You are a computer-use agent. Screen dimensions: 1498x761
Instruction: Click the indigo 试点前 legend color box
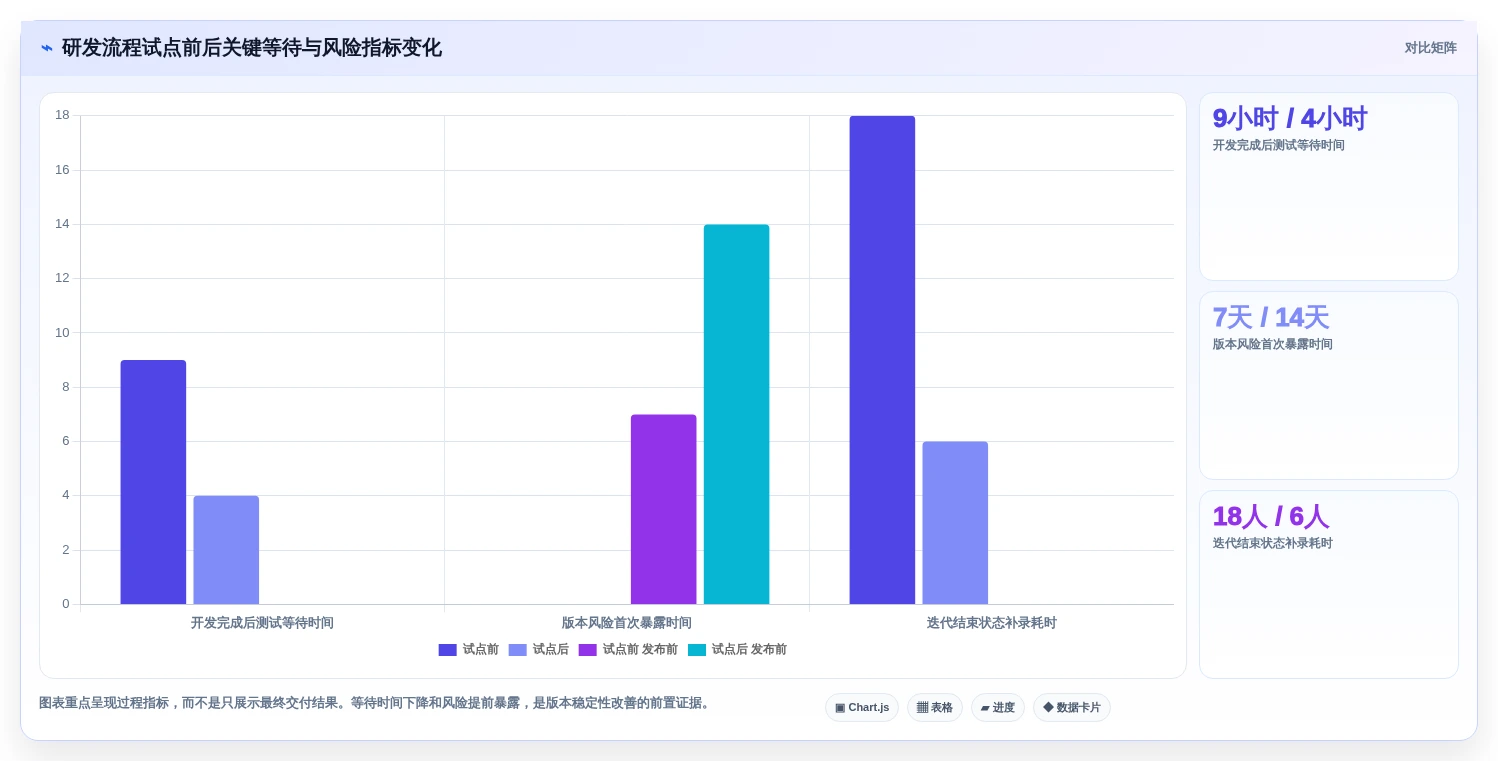(x=448, y=650)
